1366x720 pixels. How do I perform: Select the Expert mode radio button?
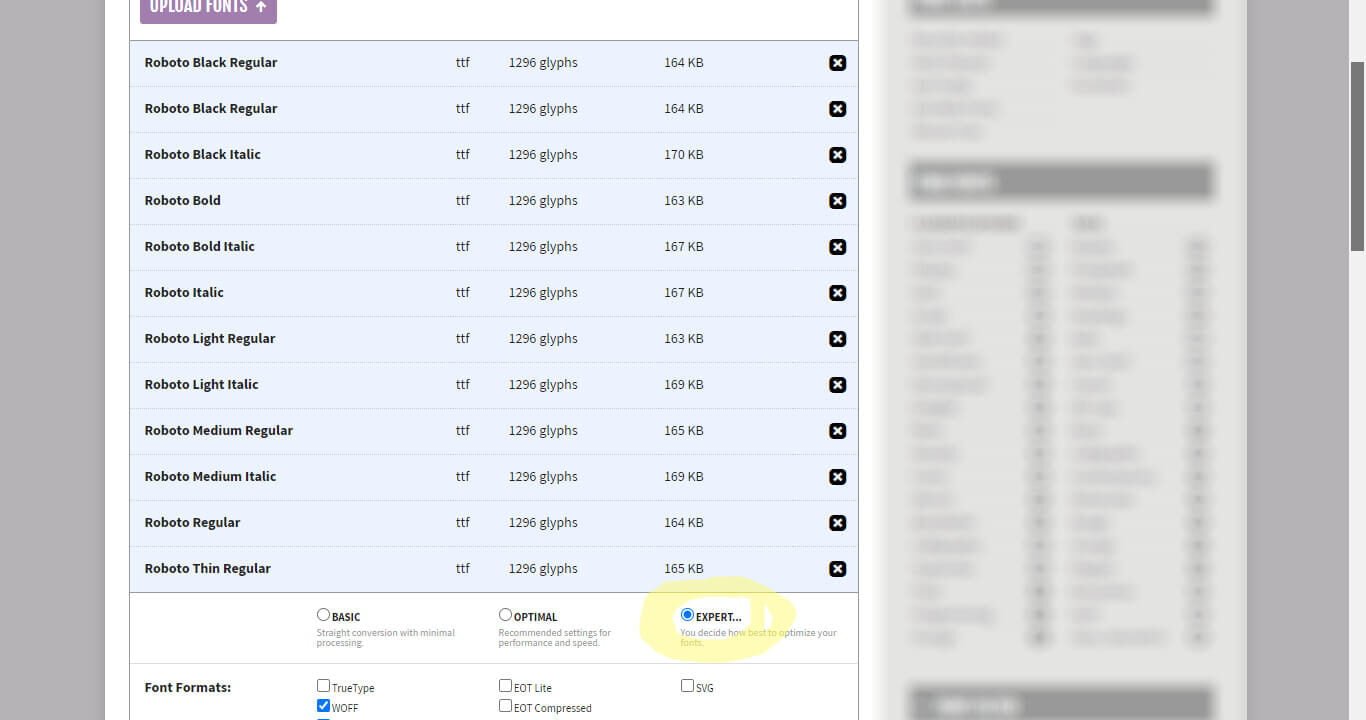click(687, 615)
